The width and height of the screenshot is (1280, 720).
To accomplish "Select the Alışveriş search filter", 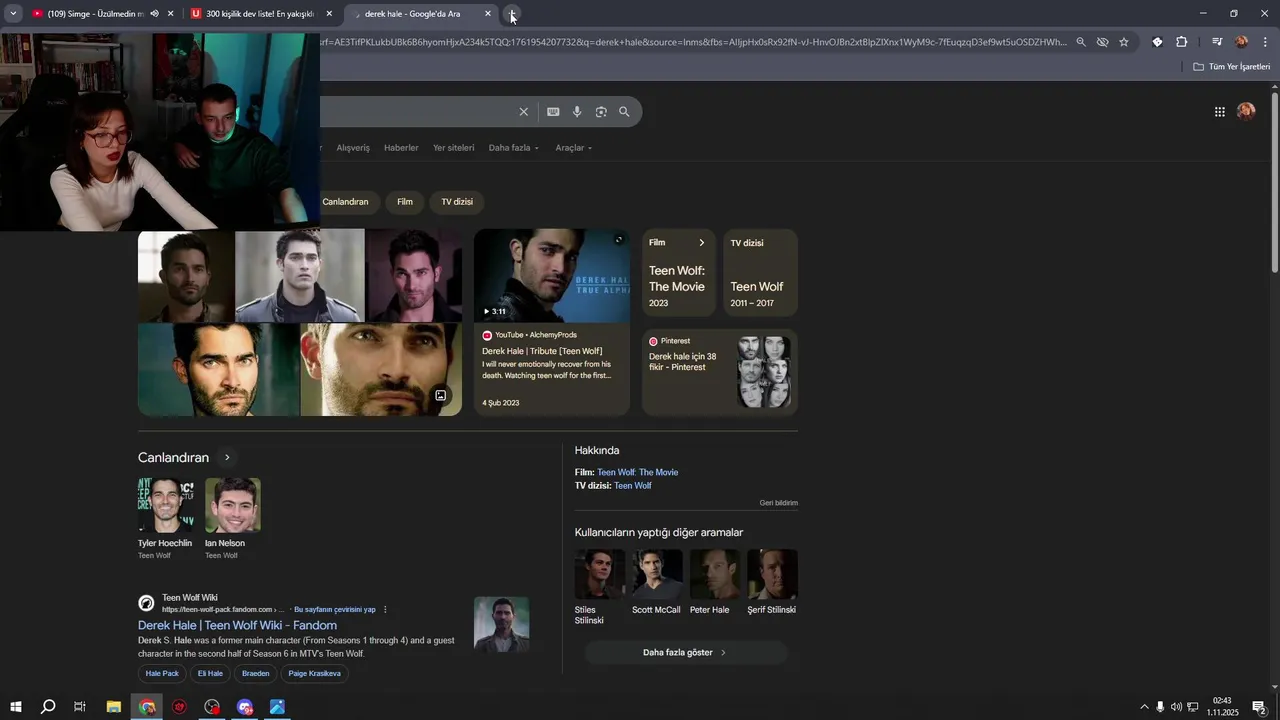I will coord(353,148).
